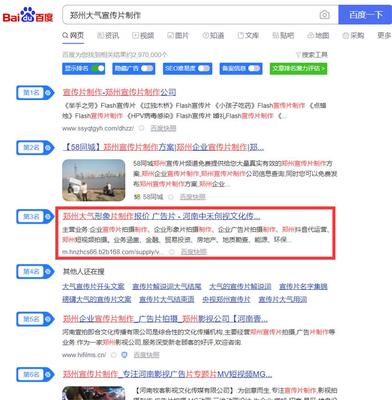The image size is (392, 400).
Task: Switch to the 资讯 tab
Action: [108, 35]
